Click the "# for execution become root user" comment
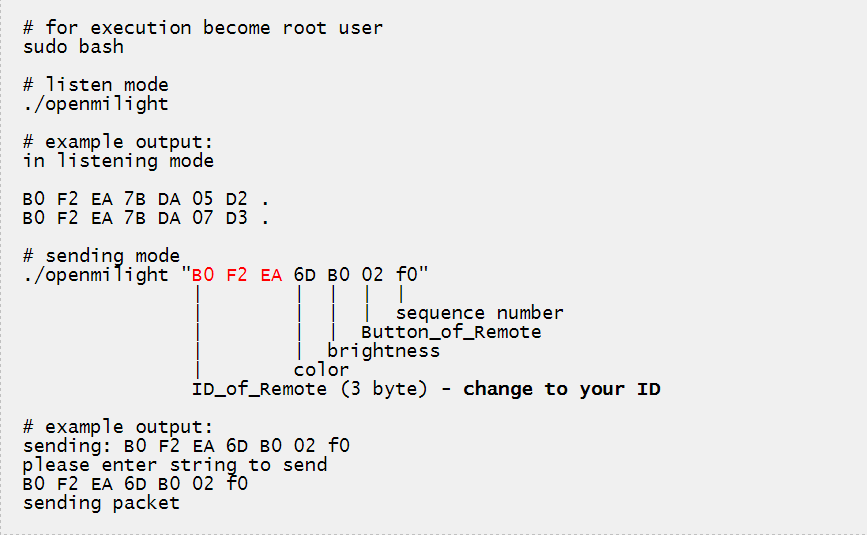The height and width of the screenshot is (537, 867). (202, 27)
